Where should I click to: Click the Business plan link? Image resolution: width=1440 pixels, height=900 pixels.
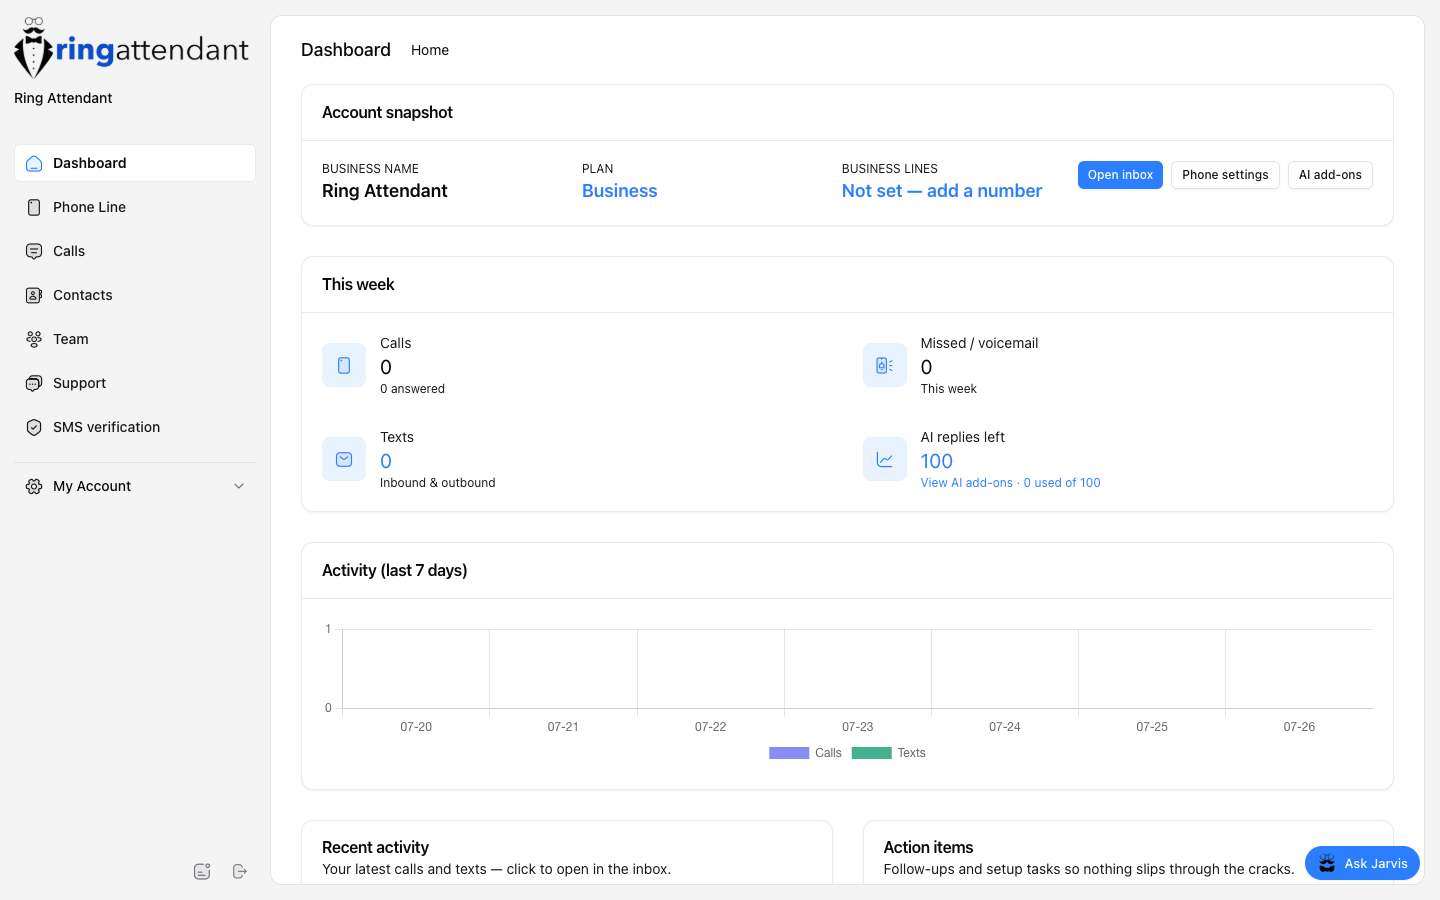pos(620,191)
